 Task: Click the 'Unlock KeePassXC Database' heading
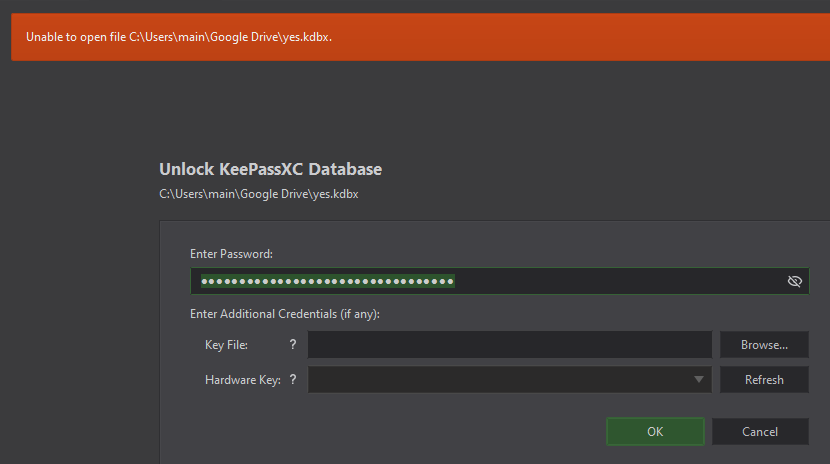coord(270,169)
